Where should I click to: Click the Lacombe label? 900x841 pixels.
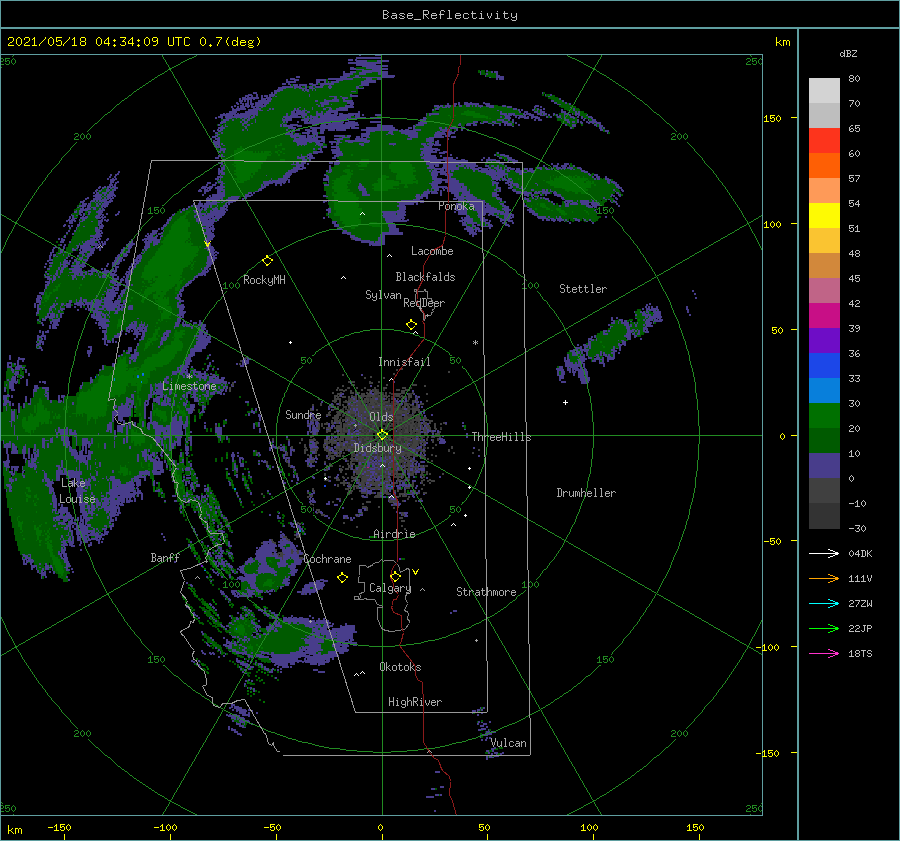click(x=432, y=251)
